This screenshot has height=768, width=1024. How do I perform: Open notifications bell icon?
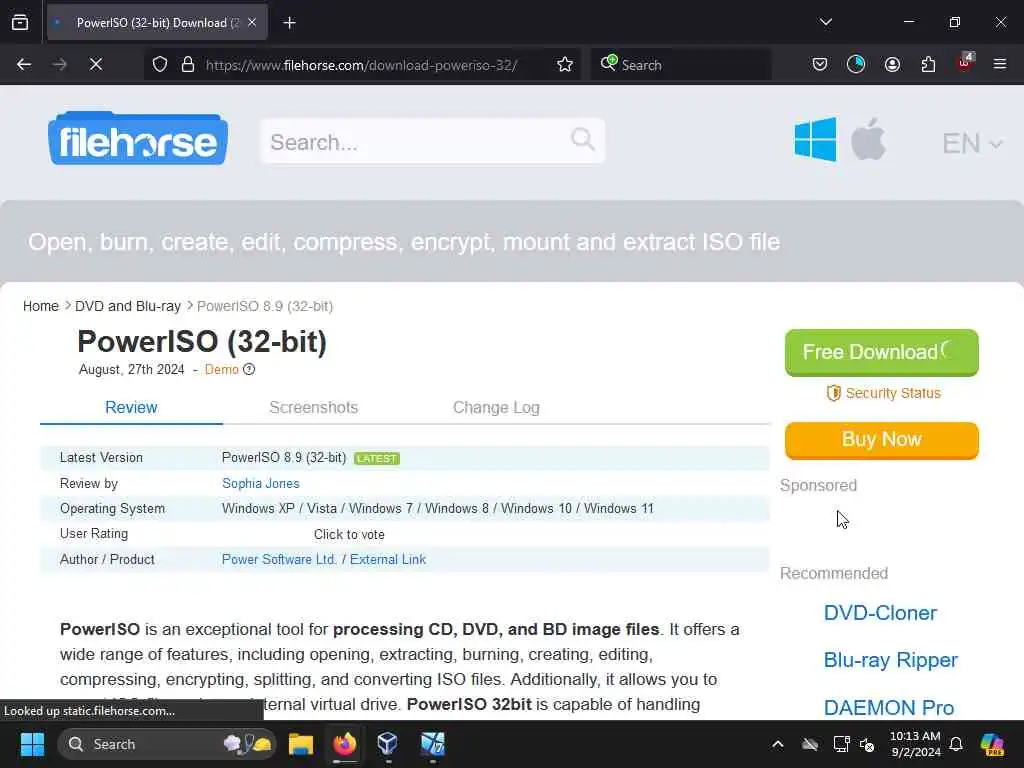pyautogui.click(x=956, y=744)
